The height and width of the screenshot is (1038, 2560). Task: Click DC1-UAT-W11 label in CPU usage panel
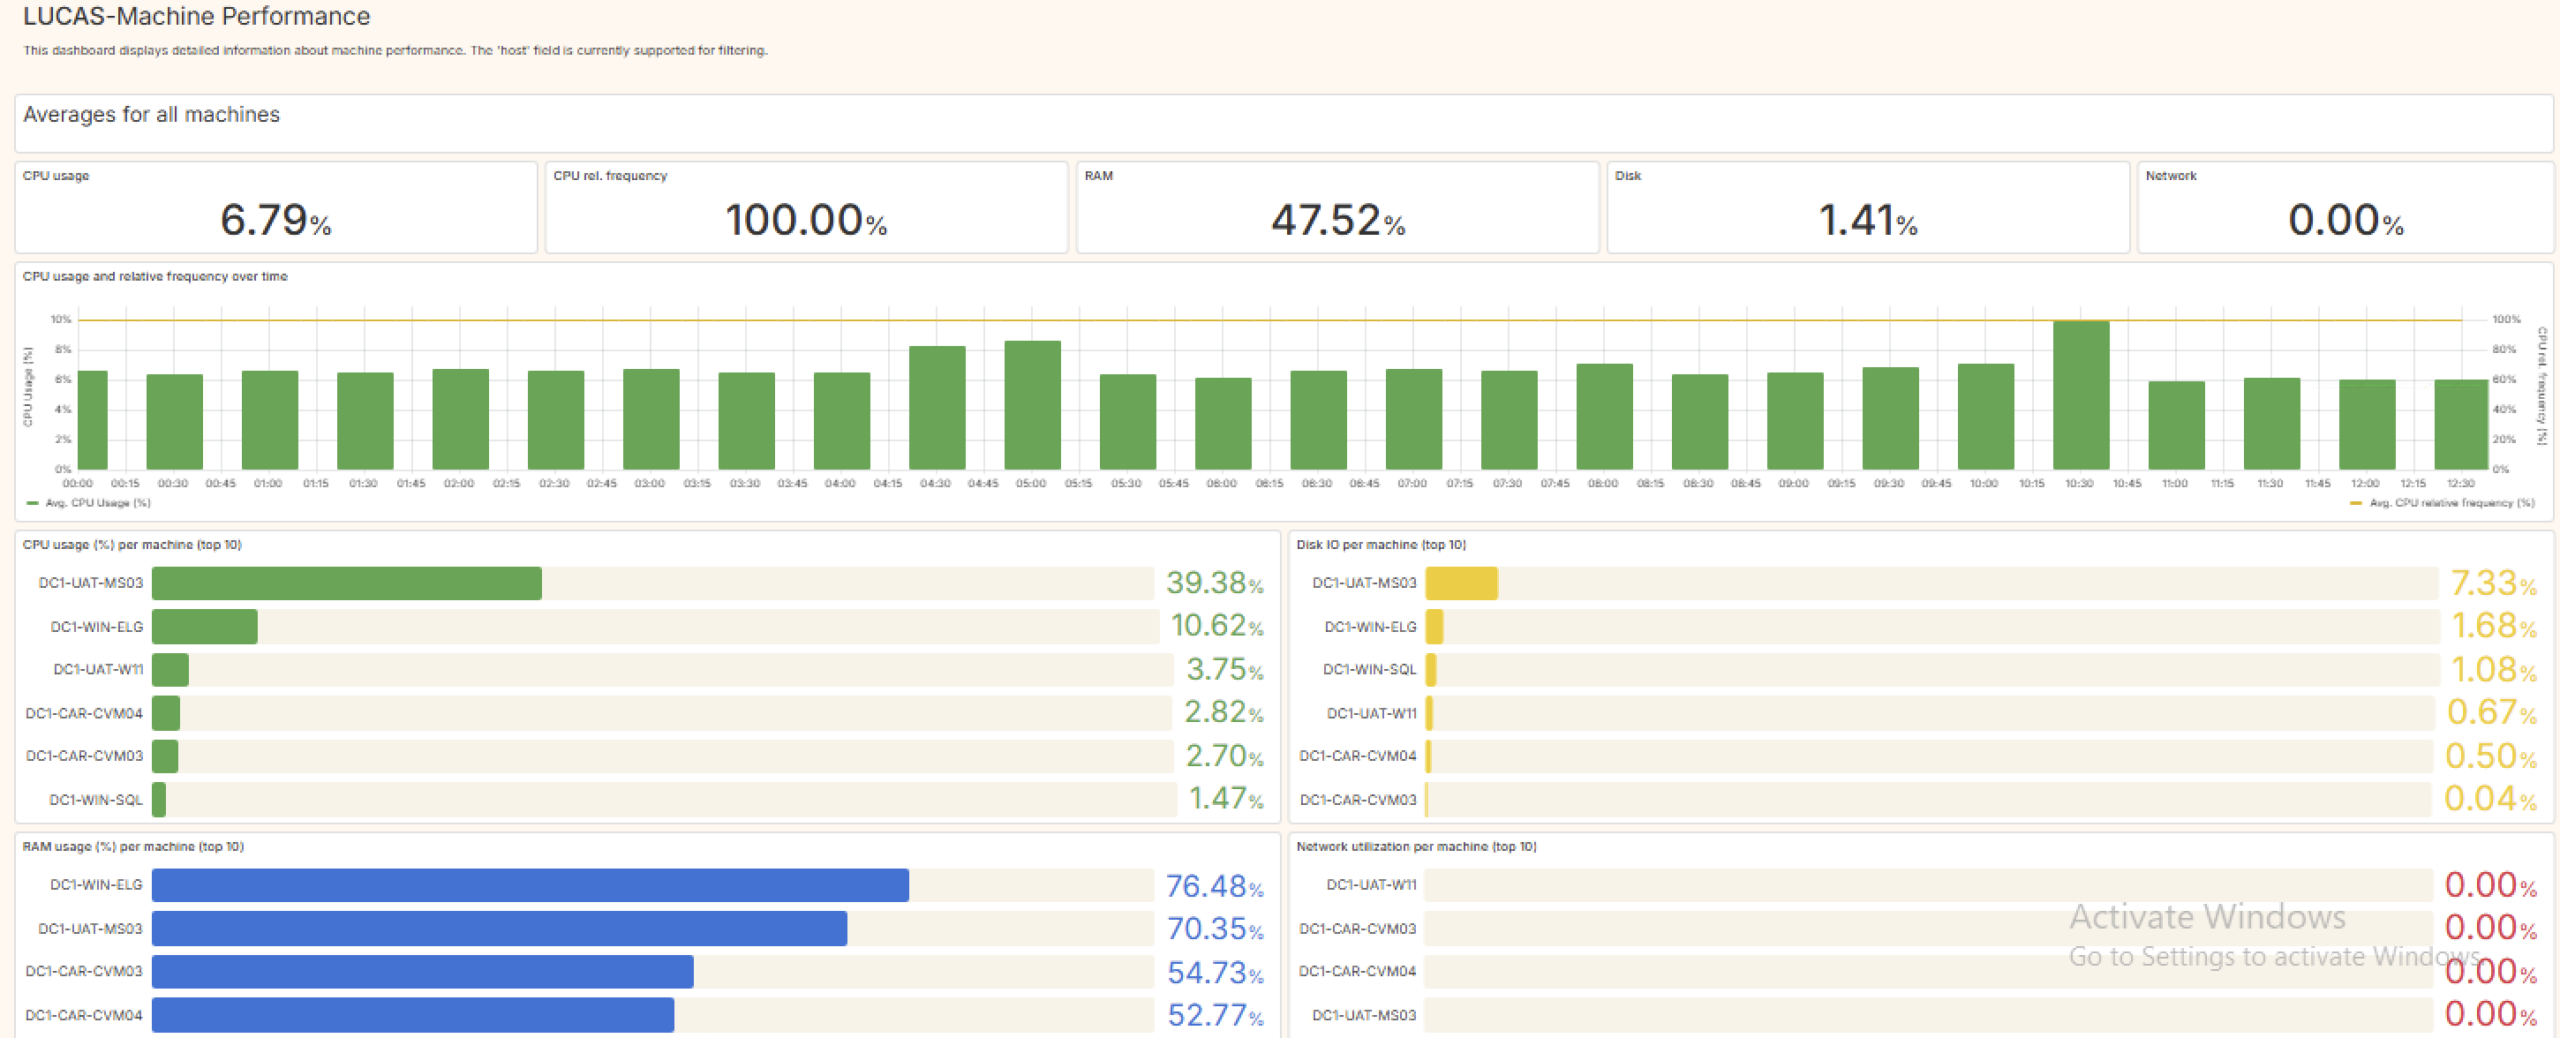[x=98, y=670]
